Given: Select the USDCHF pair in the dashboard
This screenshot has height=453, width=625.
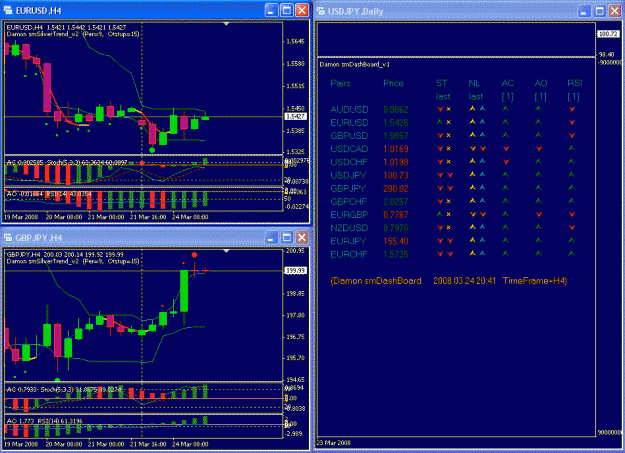Looking at the screenshot, I should point(349,162).
